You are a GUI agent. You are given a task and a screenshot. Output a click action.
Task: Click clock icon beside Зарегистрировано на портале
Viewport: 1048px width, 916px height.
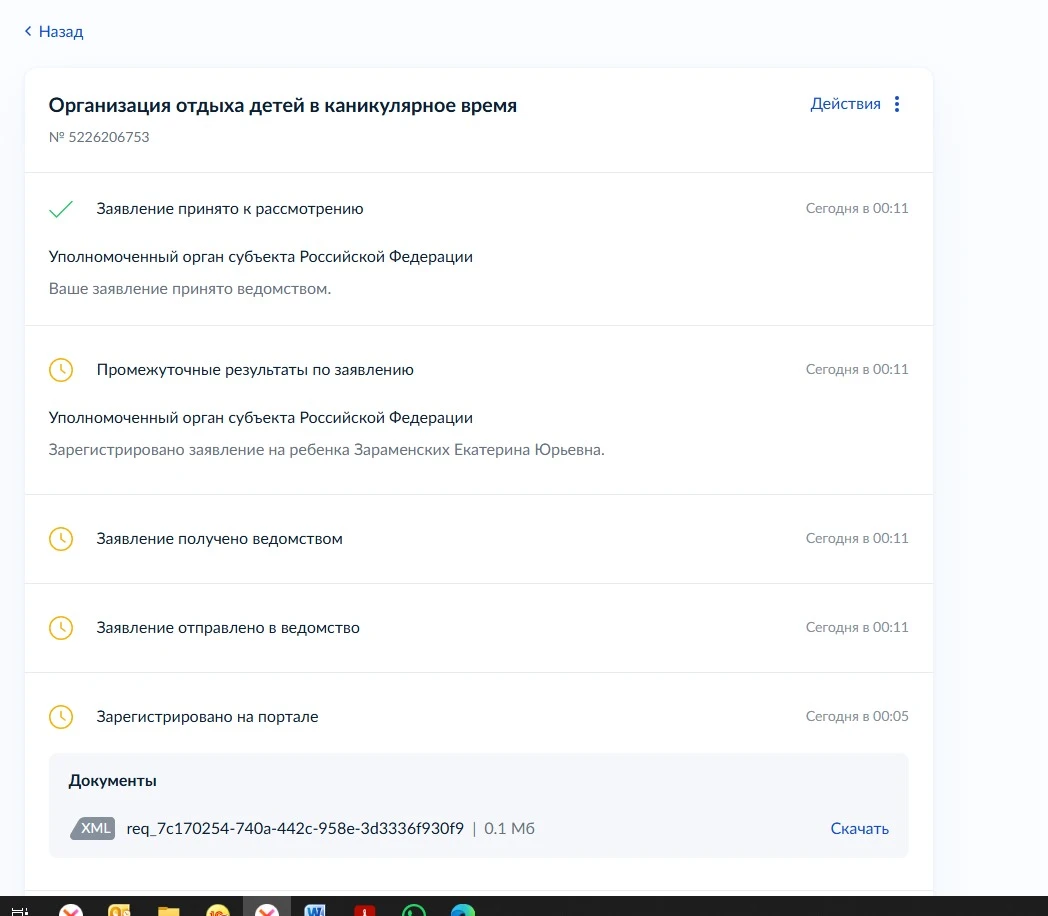61,717
